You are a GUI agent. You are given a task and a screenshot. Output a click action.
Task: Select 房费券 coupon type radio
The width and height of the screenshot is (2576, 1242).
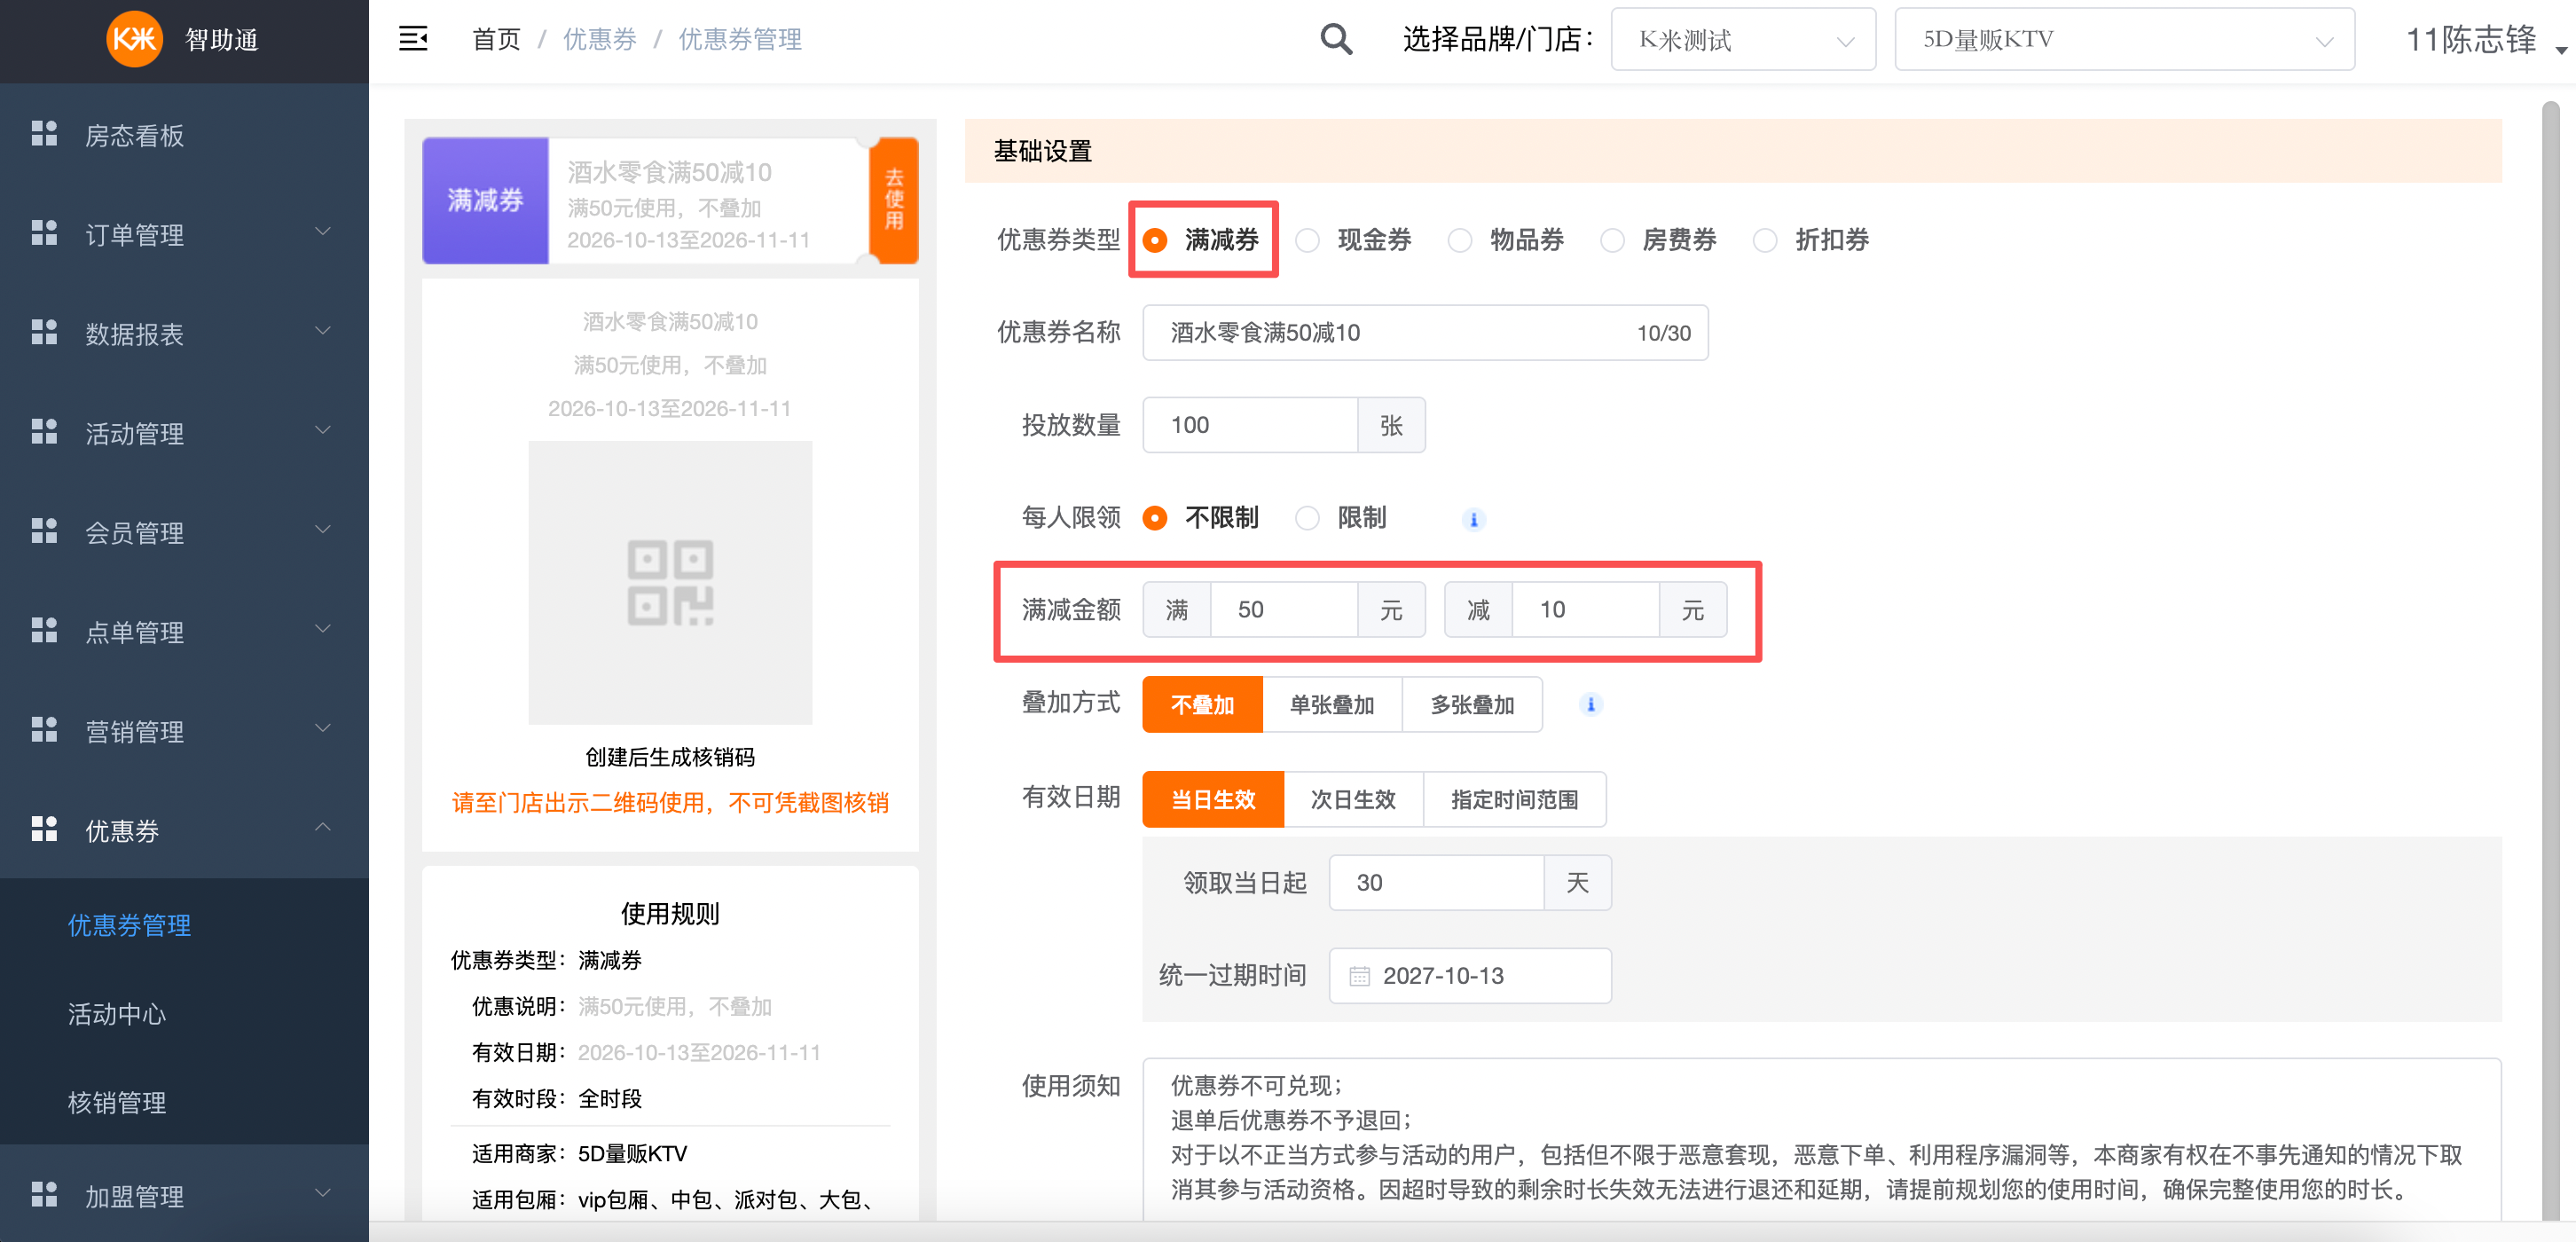[x=1612, y=240]
